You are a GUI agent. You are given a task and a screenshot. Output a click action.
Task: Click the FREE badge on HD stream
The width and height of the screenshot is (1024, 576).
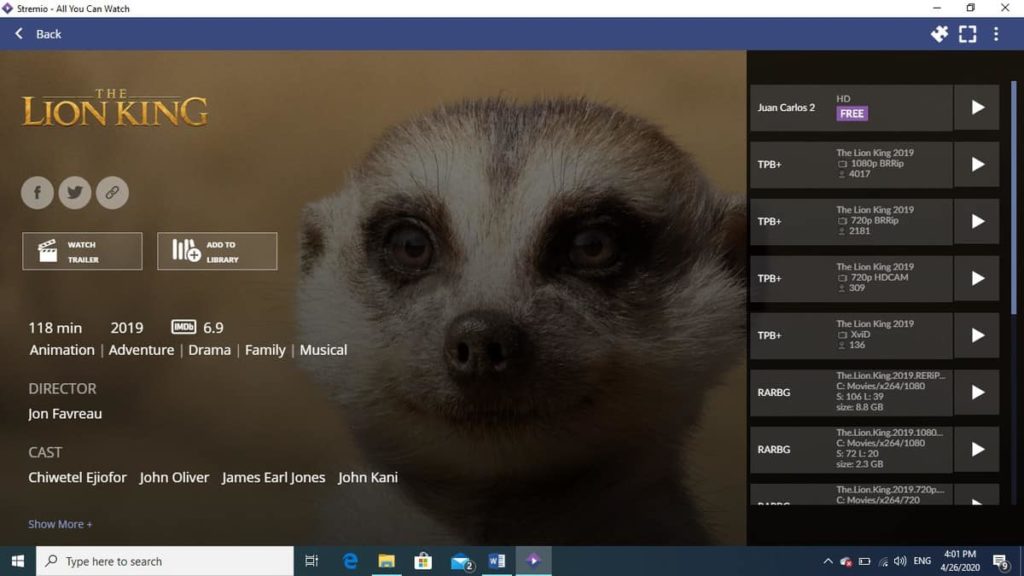coord(852,114)
